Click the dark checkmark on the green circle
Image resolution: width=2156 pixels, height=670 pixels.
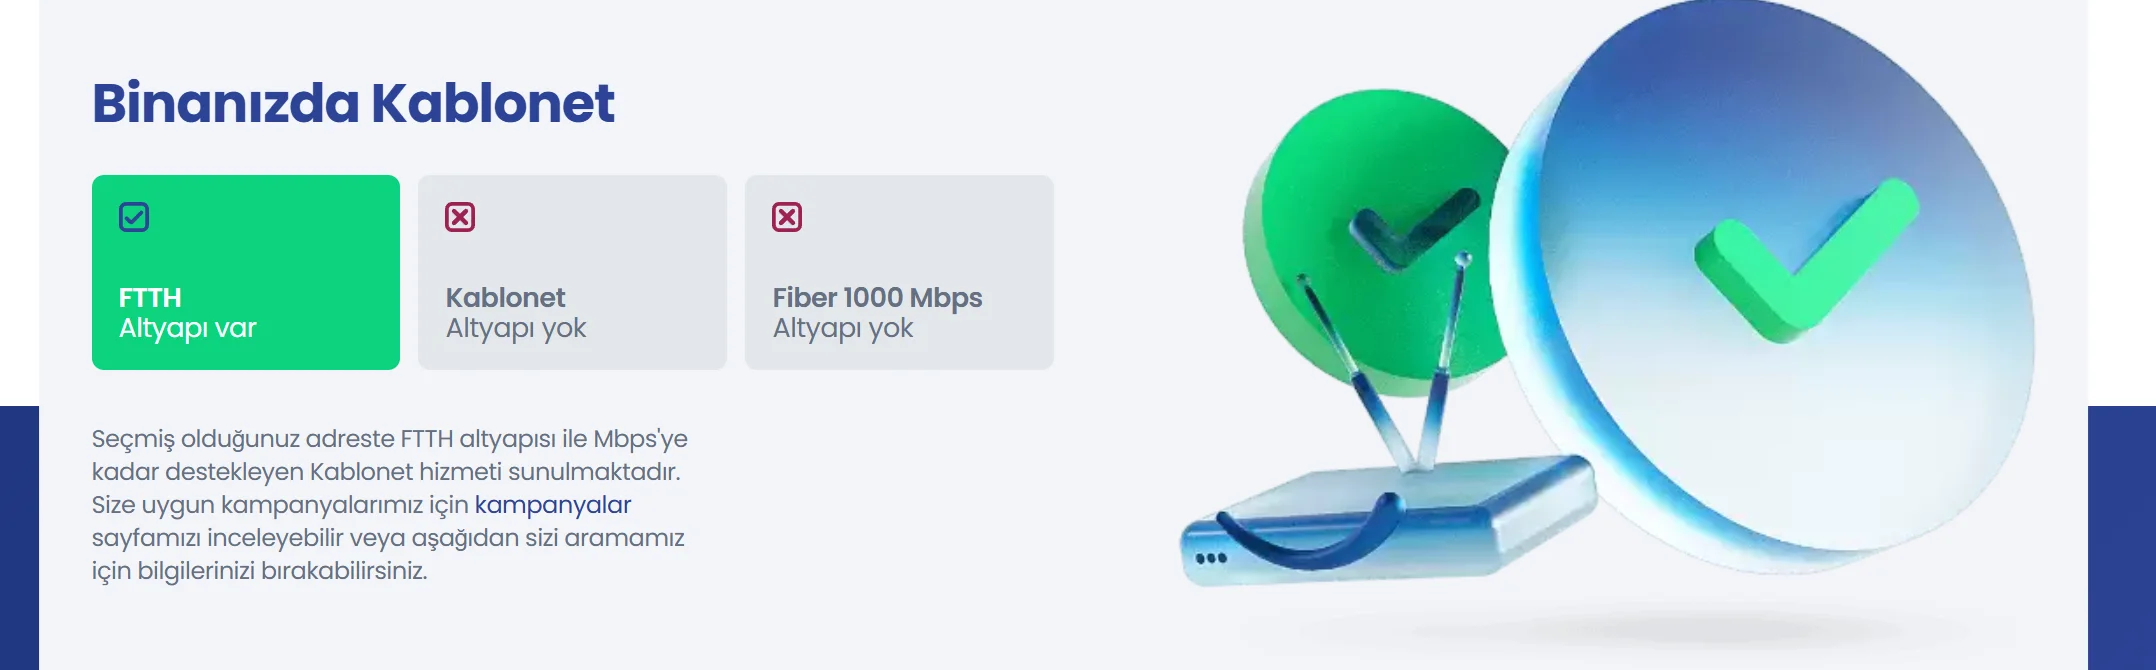tap(1412, 229)
